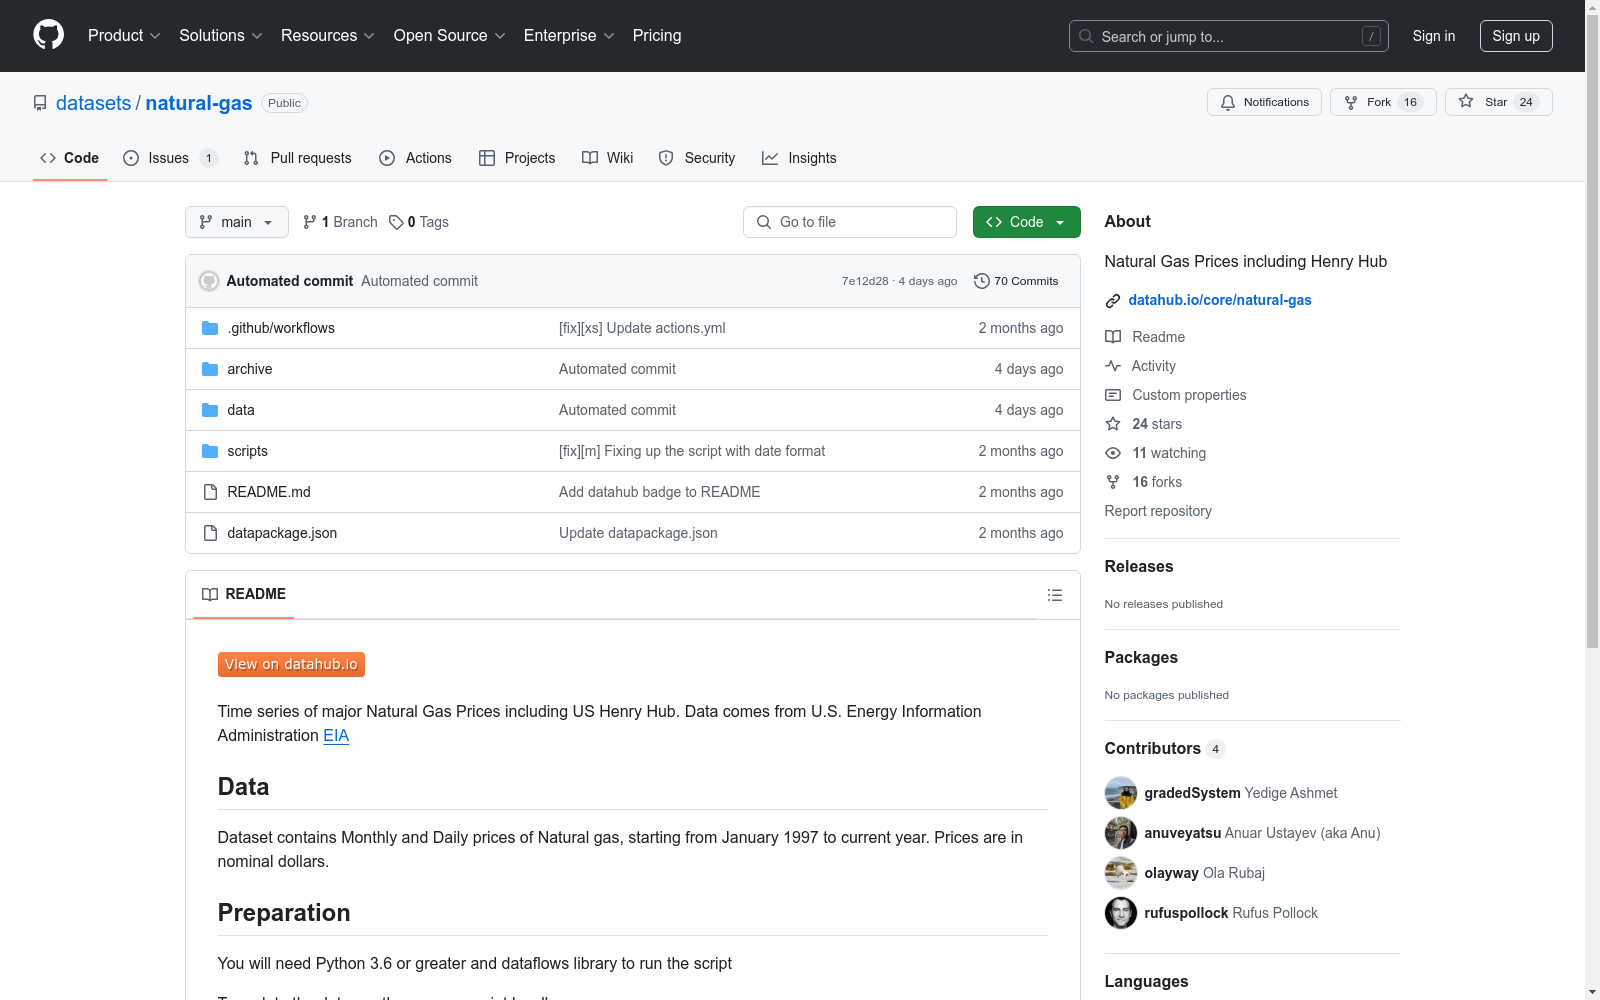Open the GitHub homepage logo
The width and height of the screenshot is (1600, 1000).
coord(48,35)
